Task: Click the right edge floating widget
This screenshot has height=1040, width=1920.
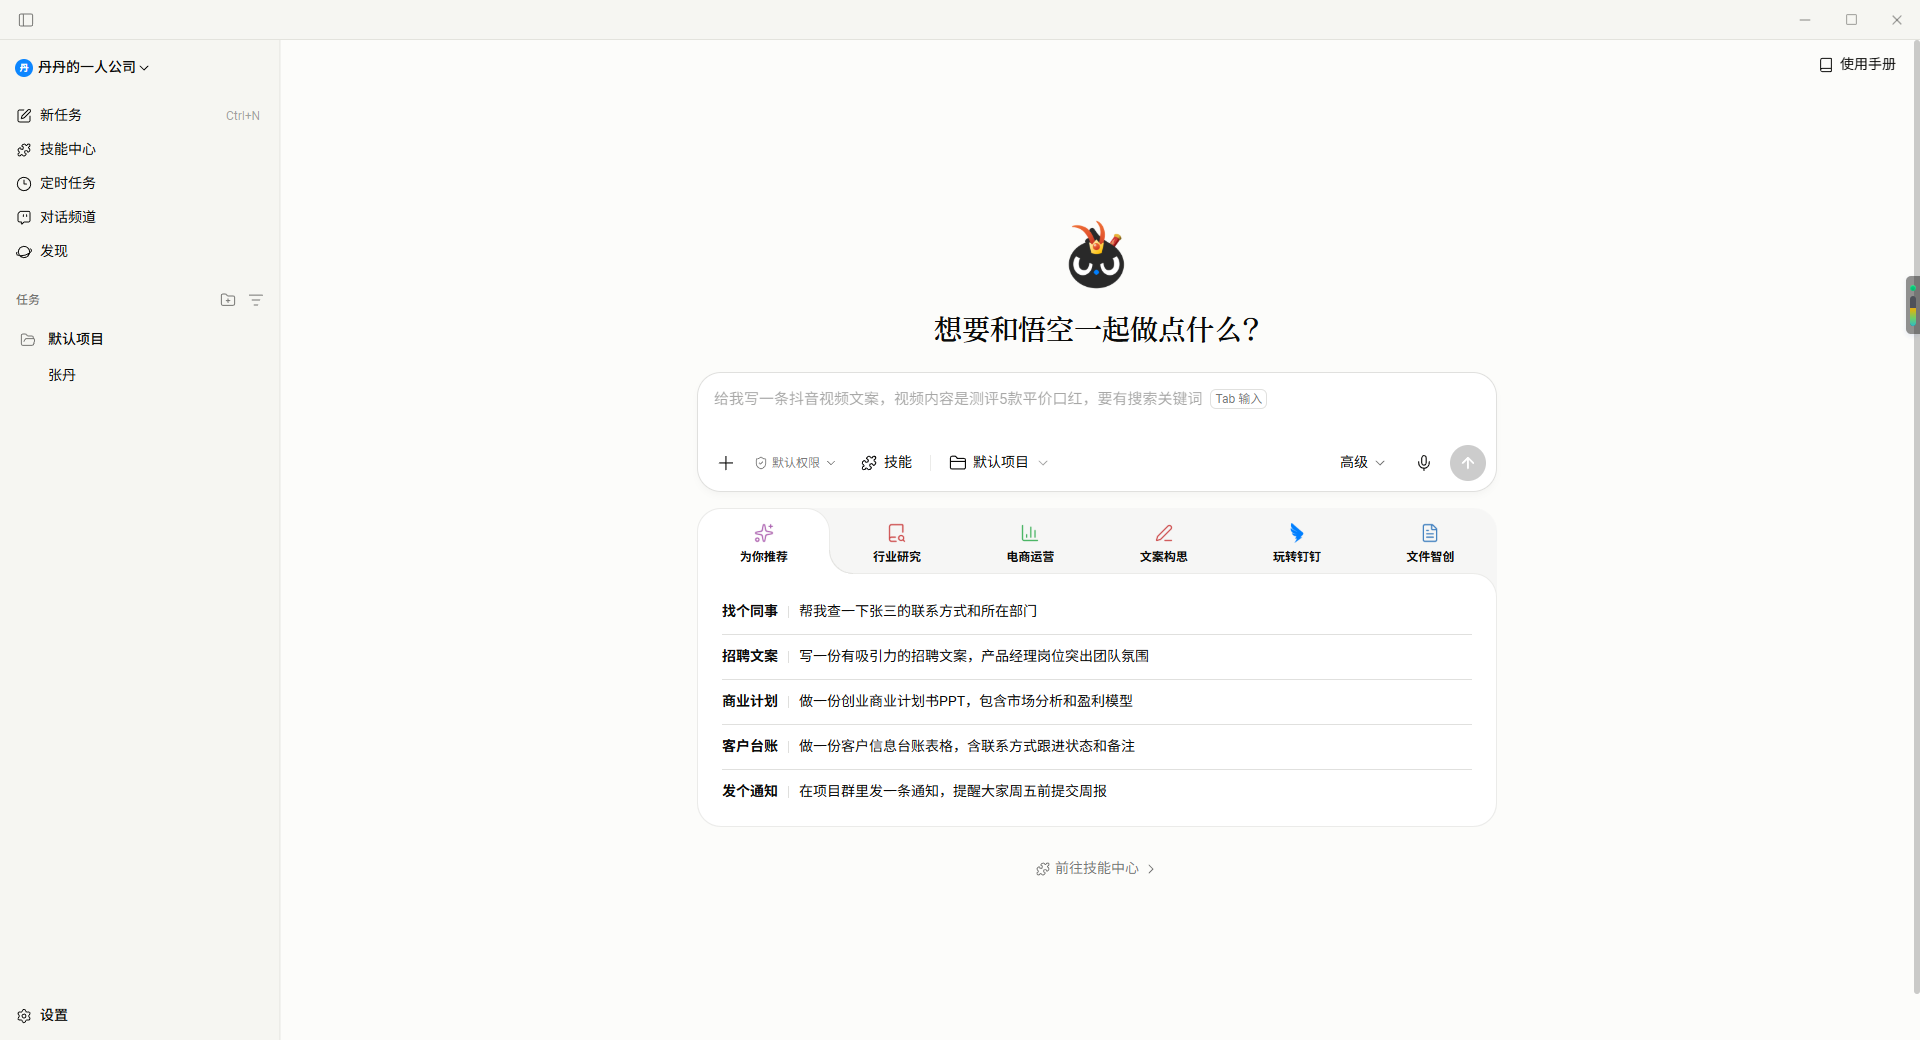Action: 1912,305
